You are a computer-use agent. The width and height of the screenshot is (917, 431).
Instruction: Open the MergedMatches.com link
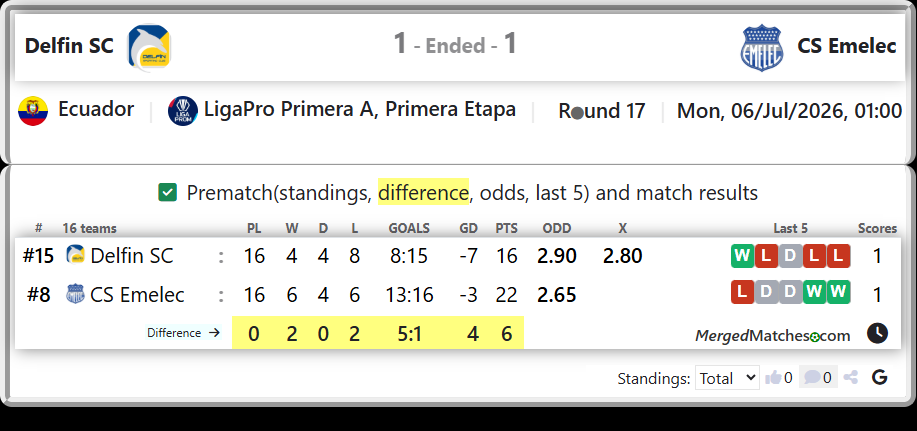(x=772, y=336)
